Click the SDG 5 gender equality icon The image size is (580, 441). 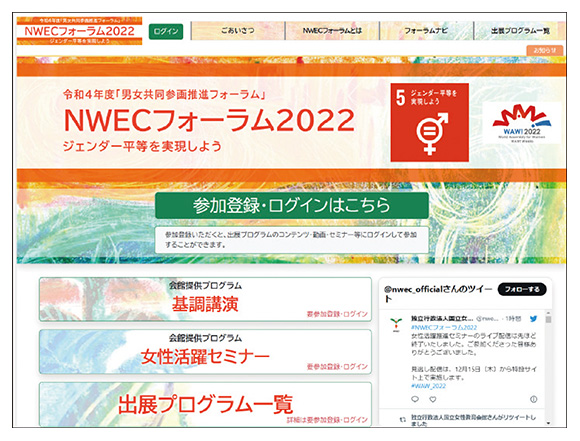coord(429,122)
